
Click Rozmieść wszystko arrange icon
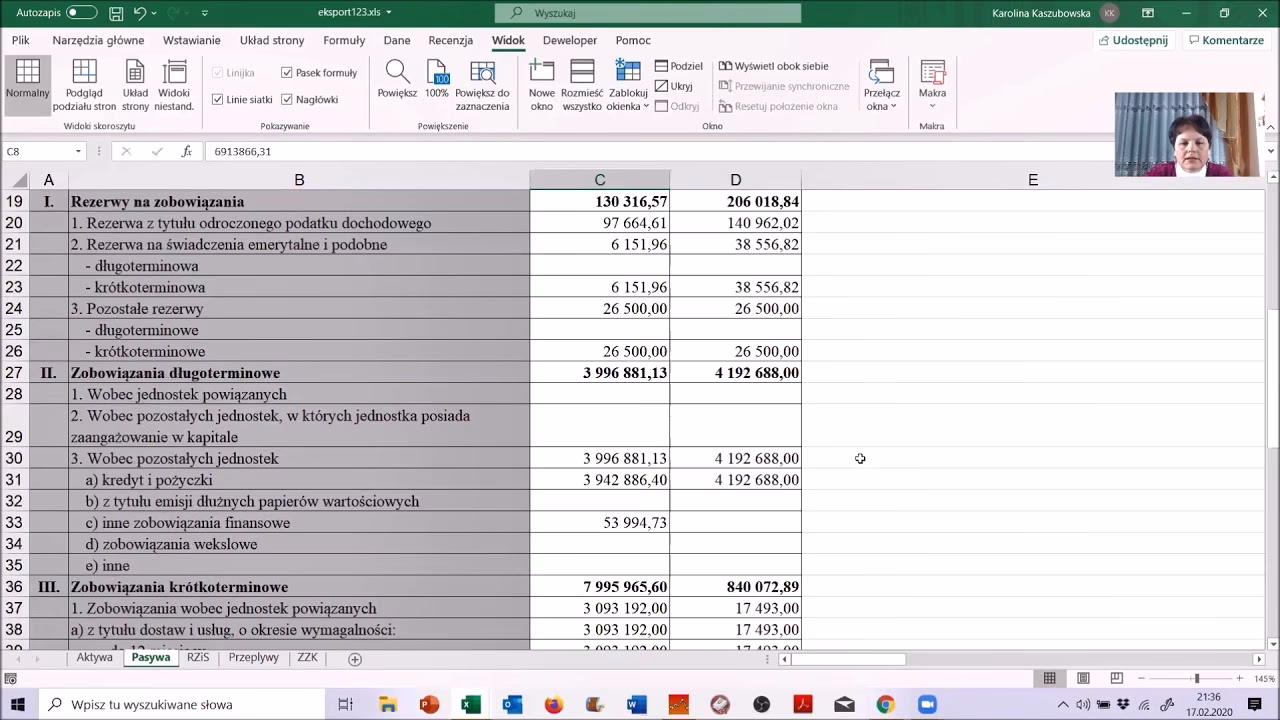[581, 73]
